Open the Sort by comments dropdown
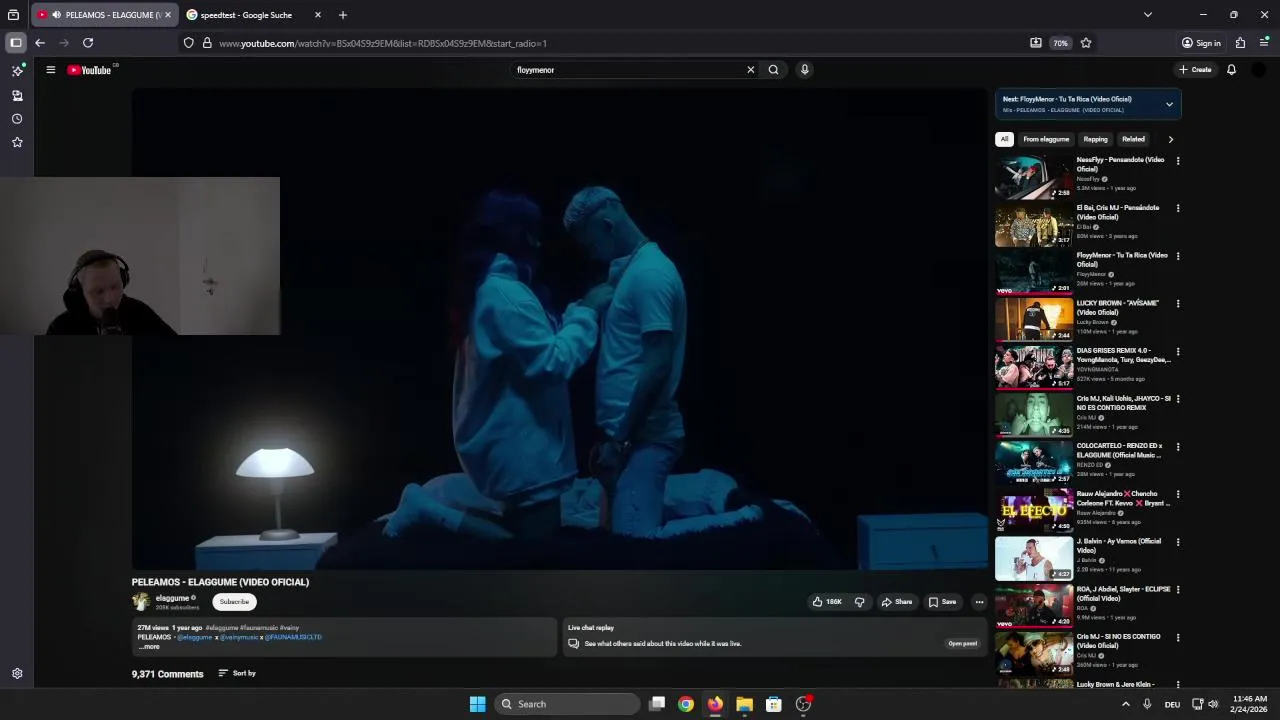1280x720 pixels. tap(237, 673)
